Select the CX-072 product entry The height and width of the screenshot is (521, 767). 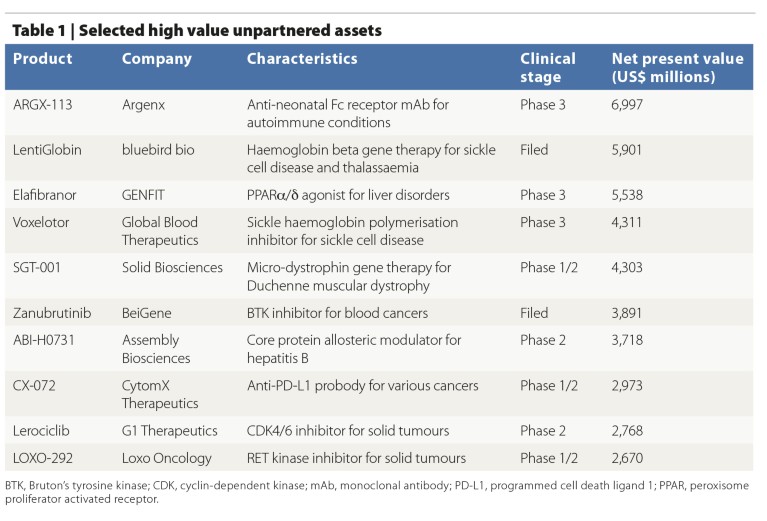point(36,386)
